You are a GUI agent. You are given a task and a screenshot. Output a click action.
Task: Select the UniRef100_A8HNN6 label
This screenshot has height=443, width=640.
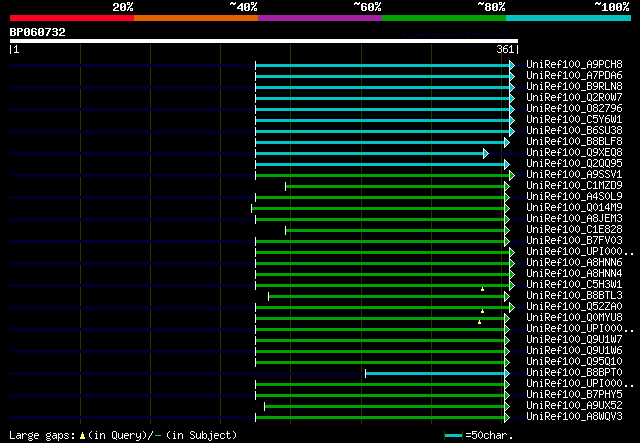[574, 263]
